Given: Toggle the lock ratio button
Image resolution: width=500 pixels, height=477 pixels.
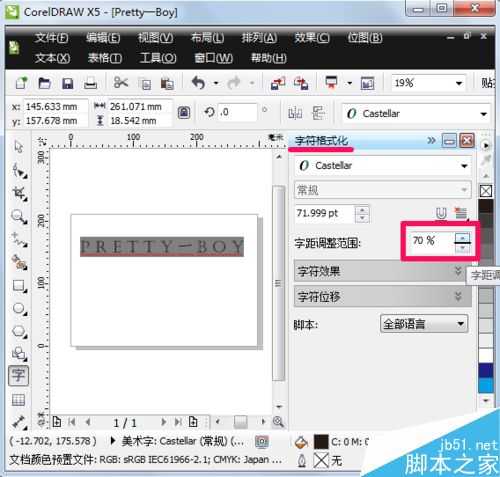Looking at the screenshot, I should (184, 113).
